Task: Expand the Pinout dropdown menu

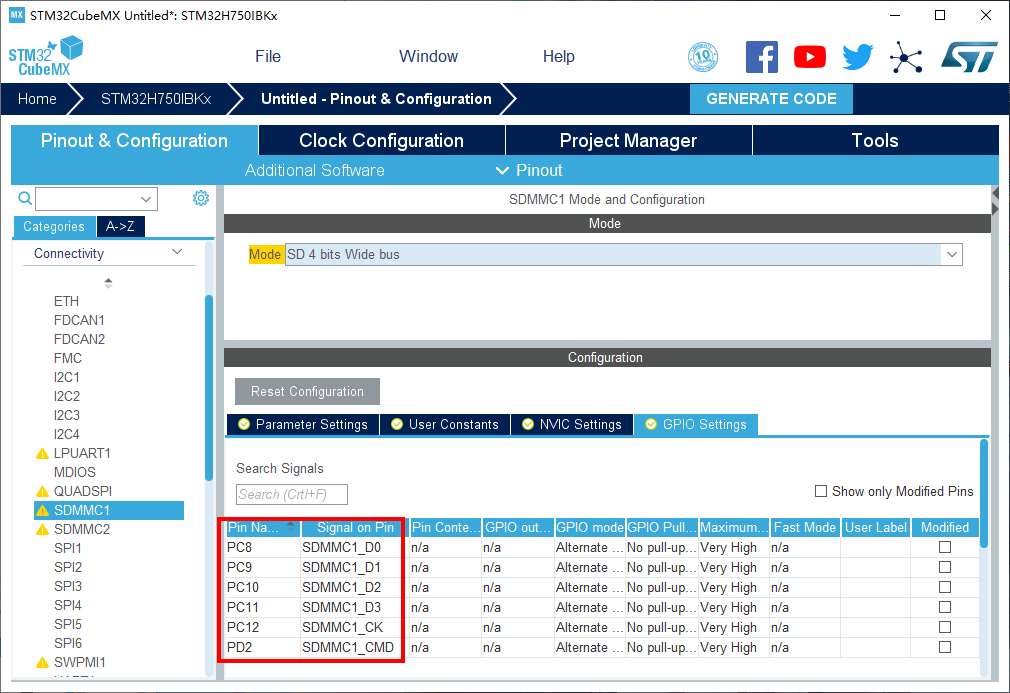Action: point(529,170)
